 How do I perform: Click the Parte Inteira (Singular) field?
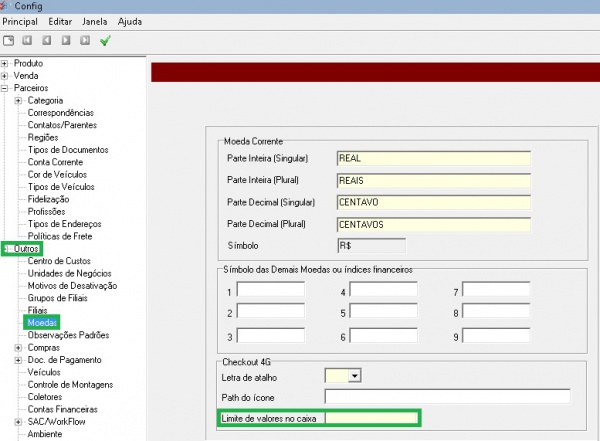click(x=432, y=159)
